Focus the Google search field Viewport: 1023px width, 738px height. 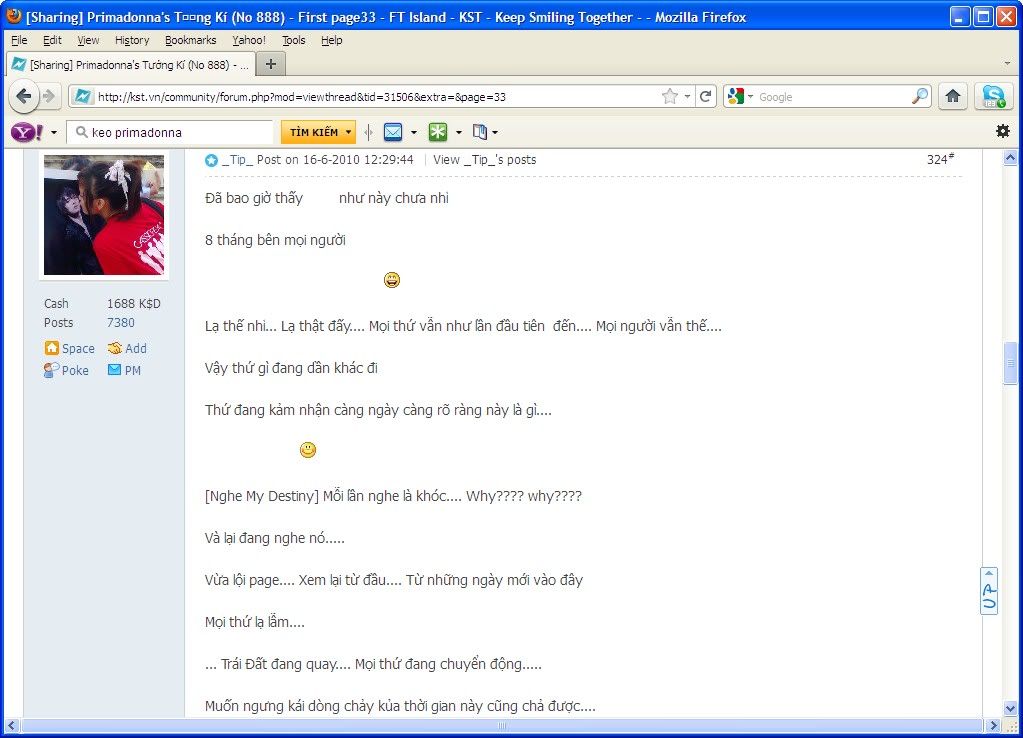pyautogui.click(x=832, y=97)
